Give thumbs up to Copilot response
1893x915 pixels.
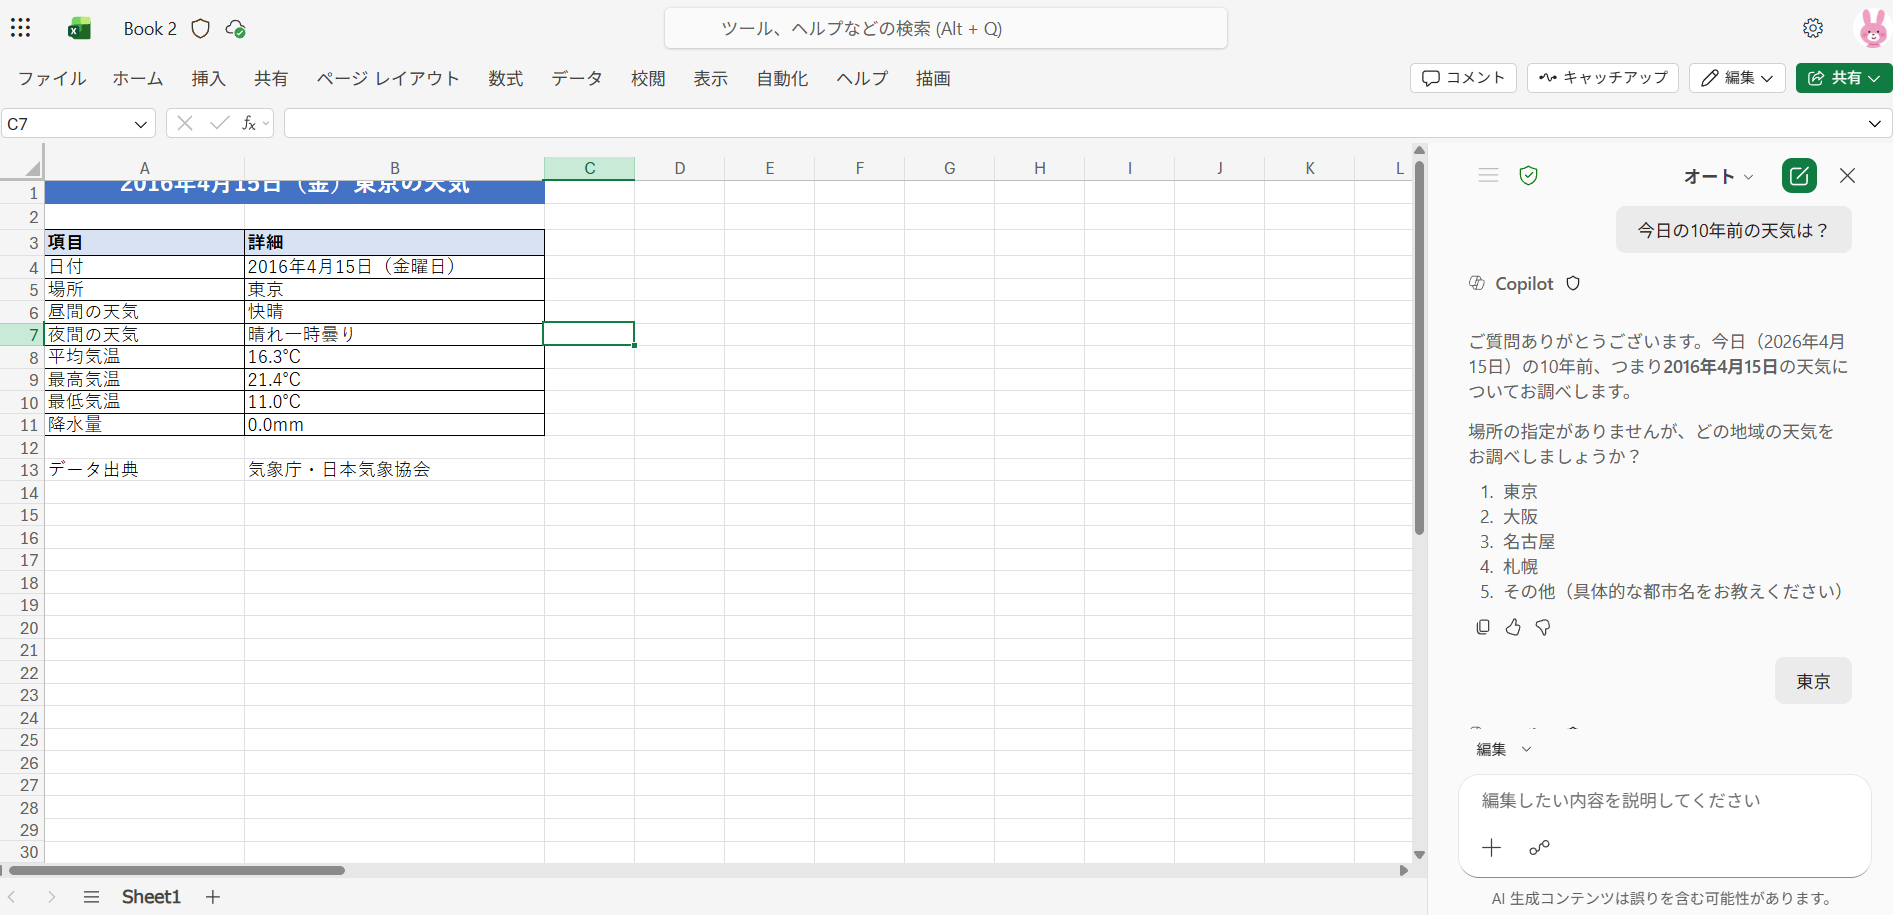pyautogui.click(x=1512, y=627)
